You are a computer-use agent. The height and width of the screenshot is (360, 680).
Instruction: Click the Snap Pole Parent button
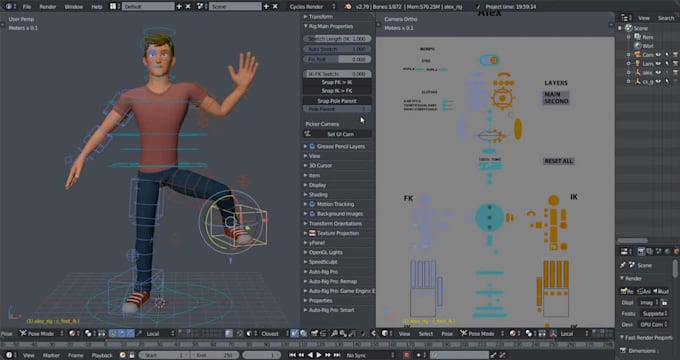[337, 101]
